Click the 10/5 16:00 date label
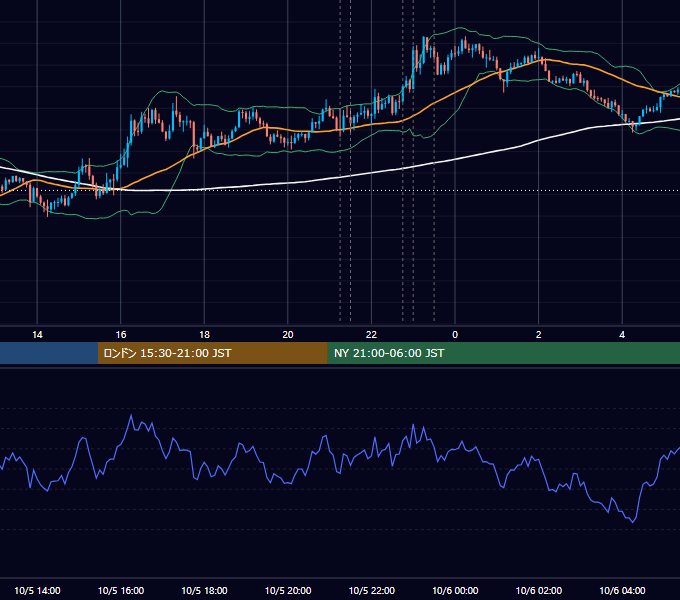The image size is (680, 600). 121,590
